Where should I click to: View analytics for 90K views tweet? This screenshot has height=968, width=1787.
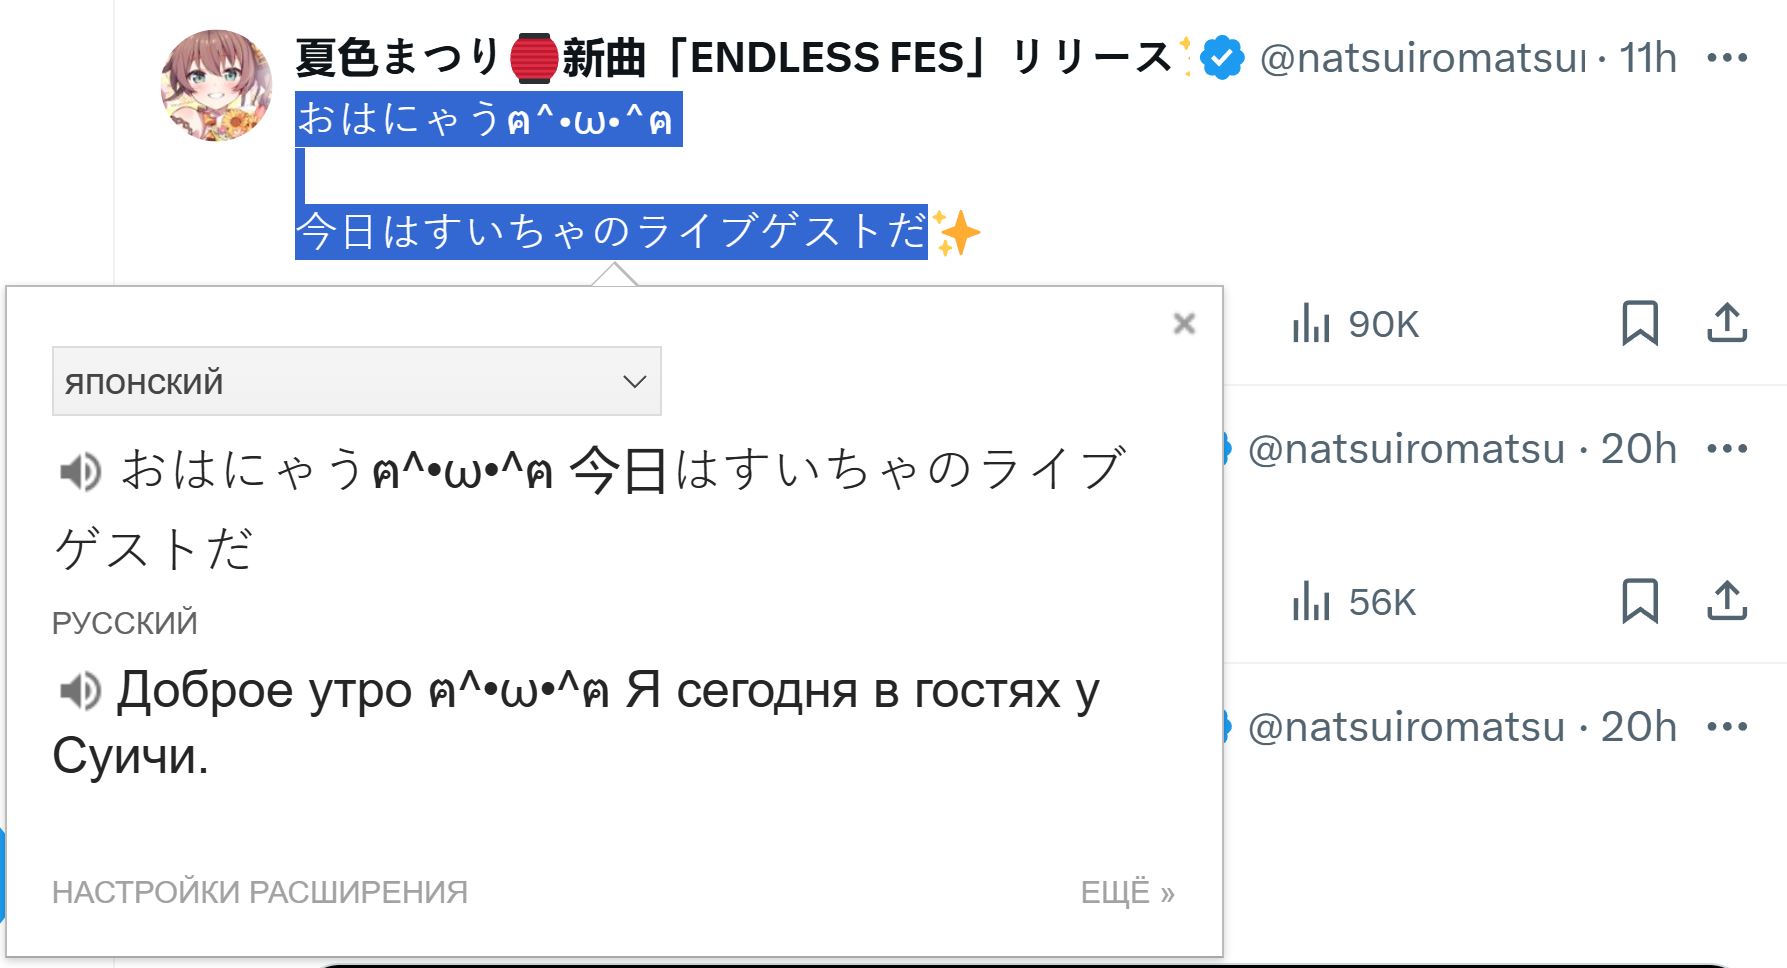[x=1354, y=324]
